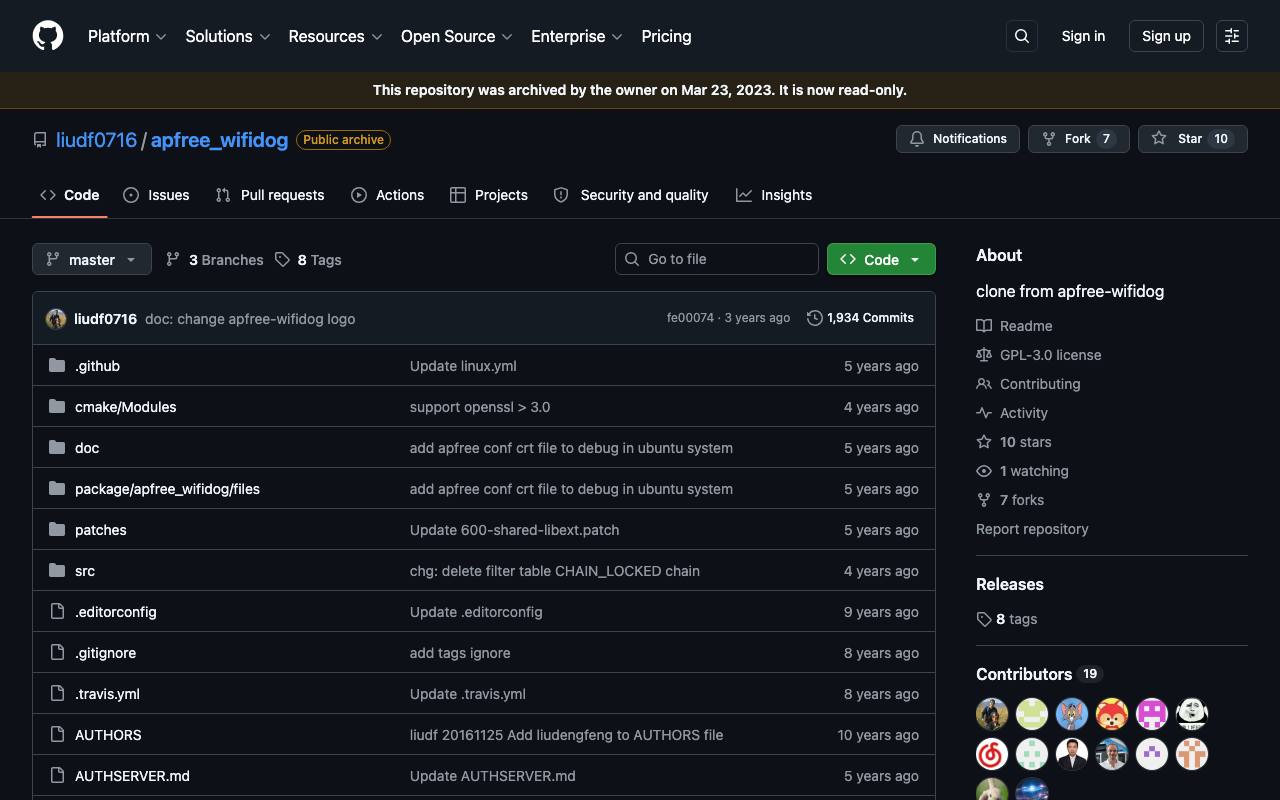Viewport: 1280px width, 800px height.
Task: Open the green Code dropdown button
Action: [881, 259]
